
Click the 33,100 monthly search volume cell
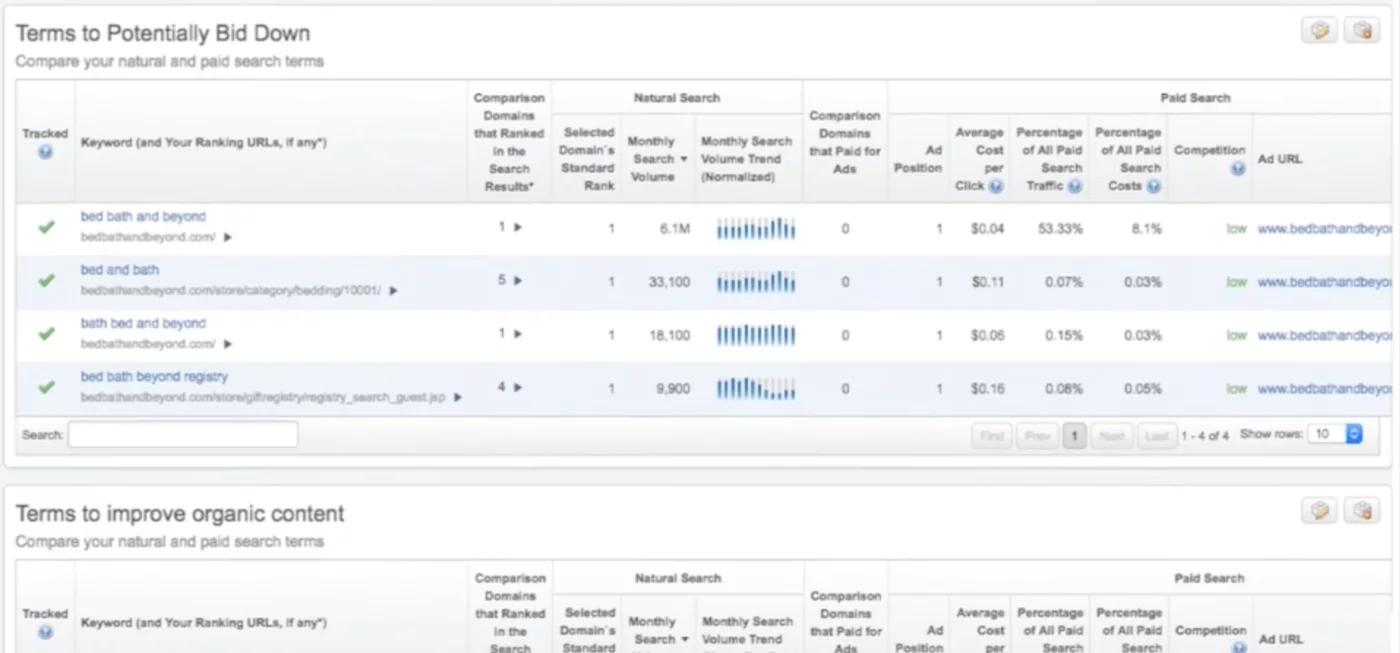tap(669, 282)
